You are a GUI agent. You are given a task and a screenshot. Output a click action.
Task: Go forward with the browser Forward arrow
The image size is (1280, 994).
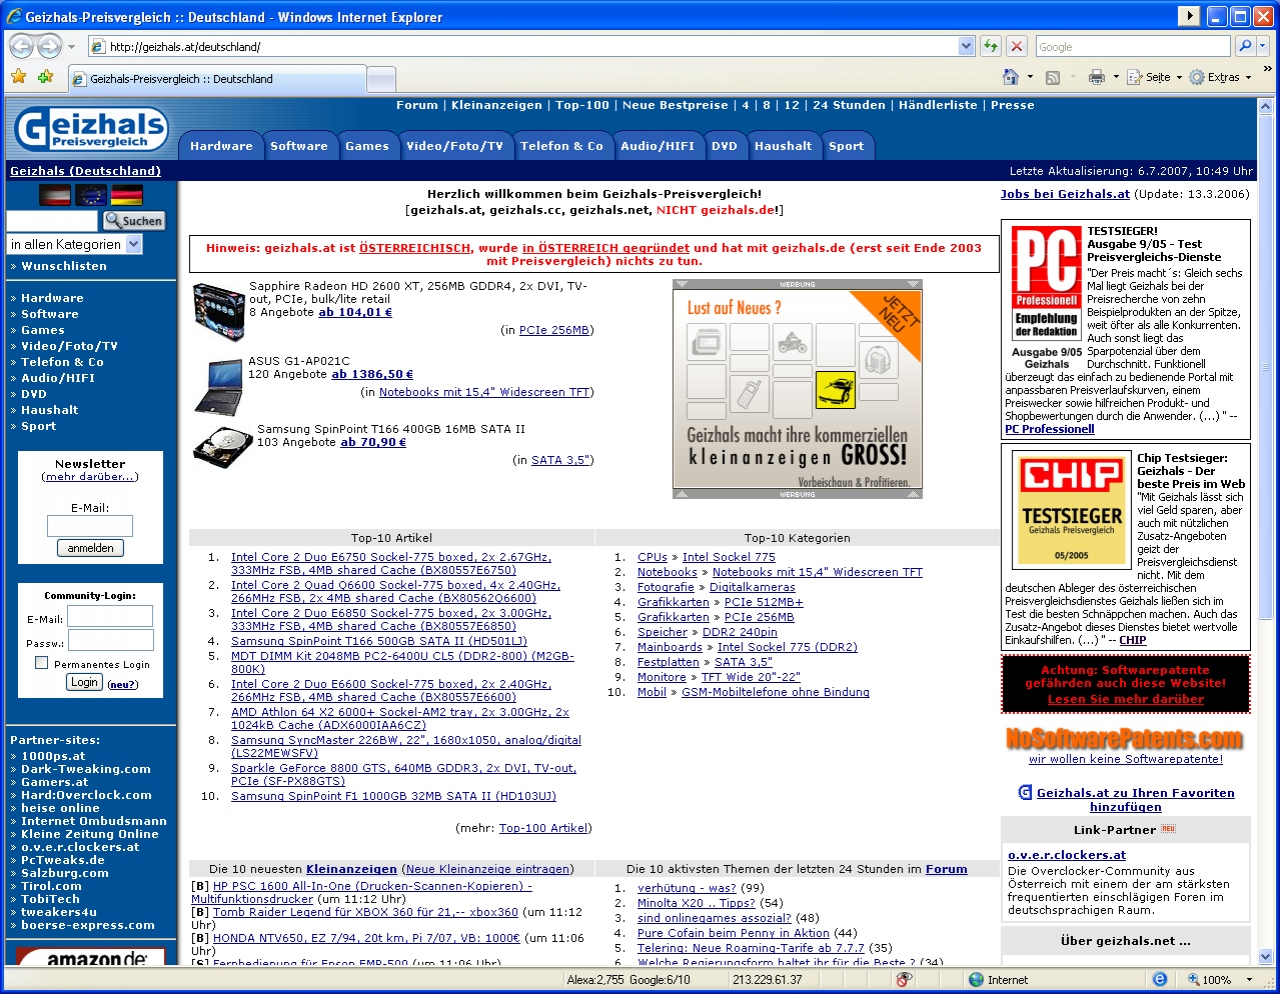pyautogui.click(x=49, y=46)
